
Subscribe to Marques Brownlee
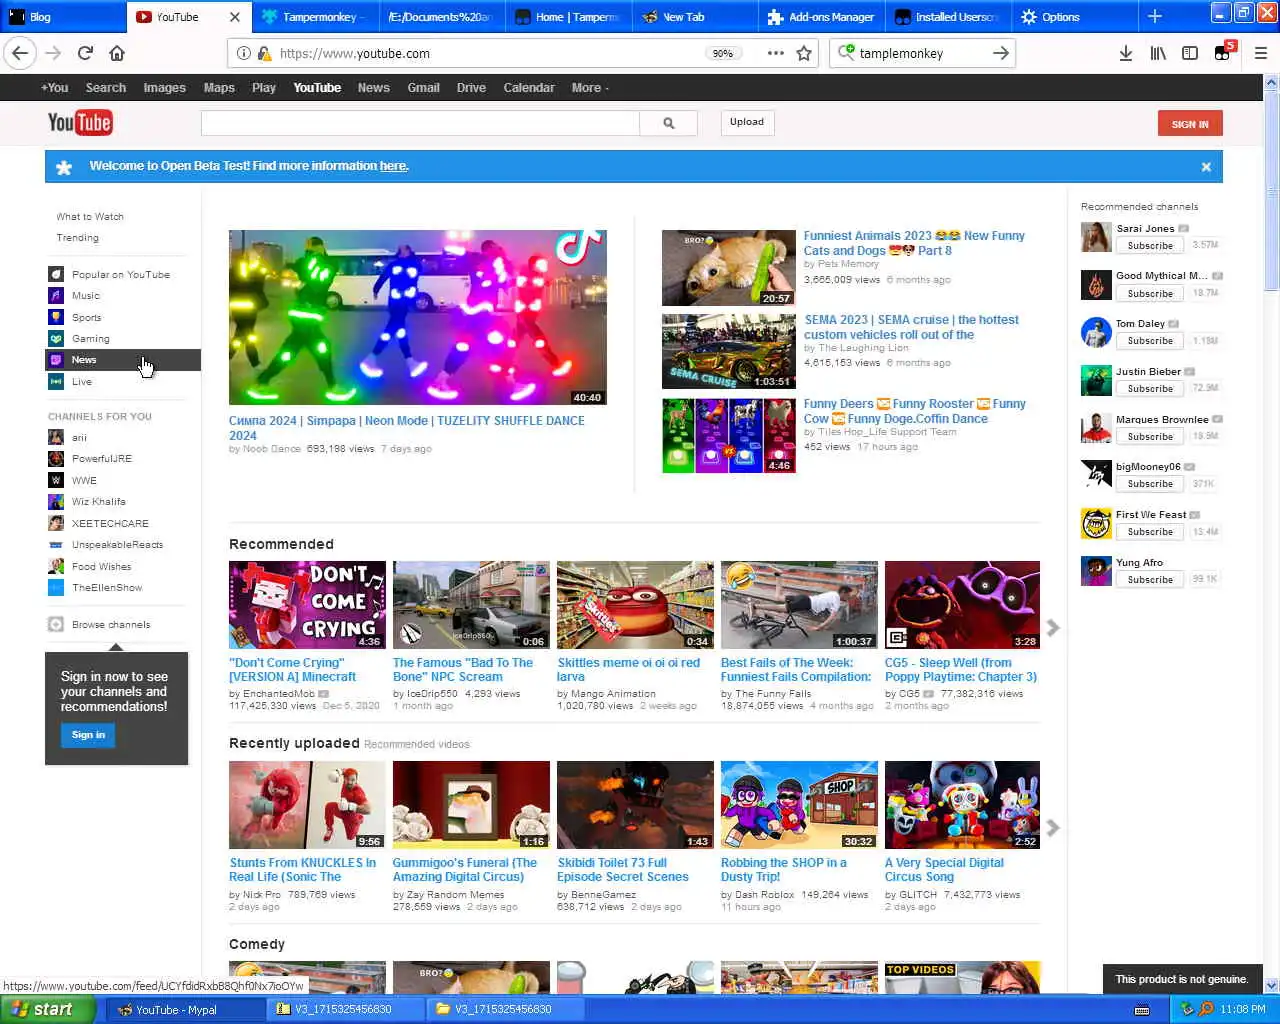[x=1150, y=436]
